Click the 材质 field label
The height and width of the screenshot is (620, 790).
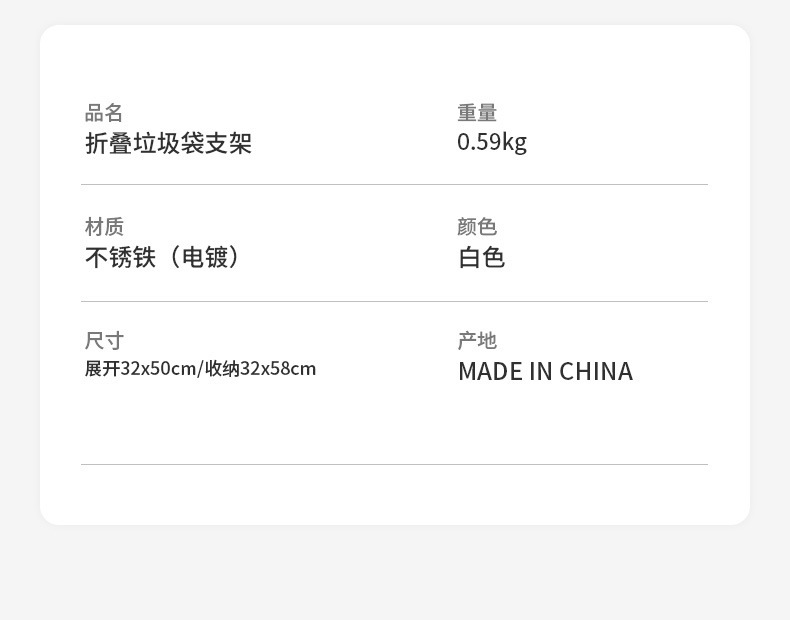(104, 227)
